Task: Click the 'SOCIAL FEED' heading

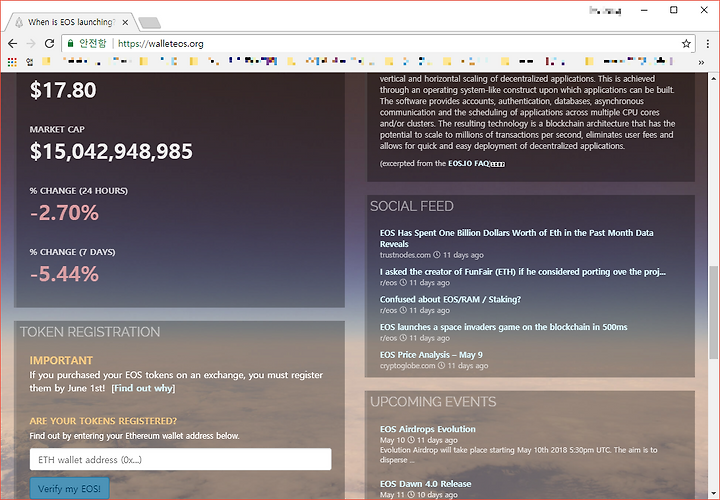Action: 412,206
